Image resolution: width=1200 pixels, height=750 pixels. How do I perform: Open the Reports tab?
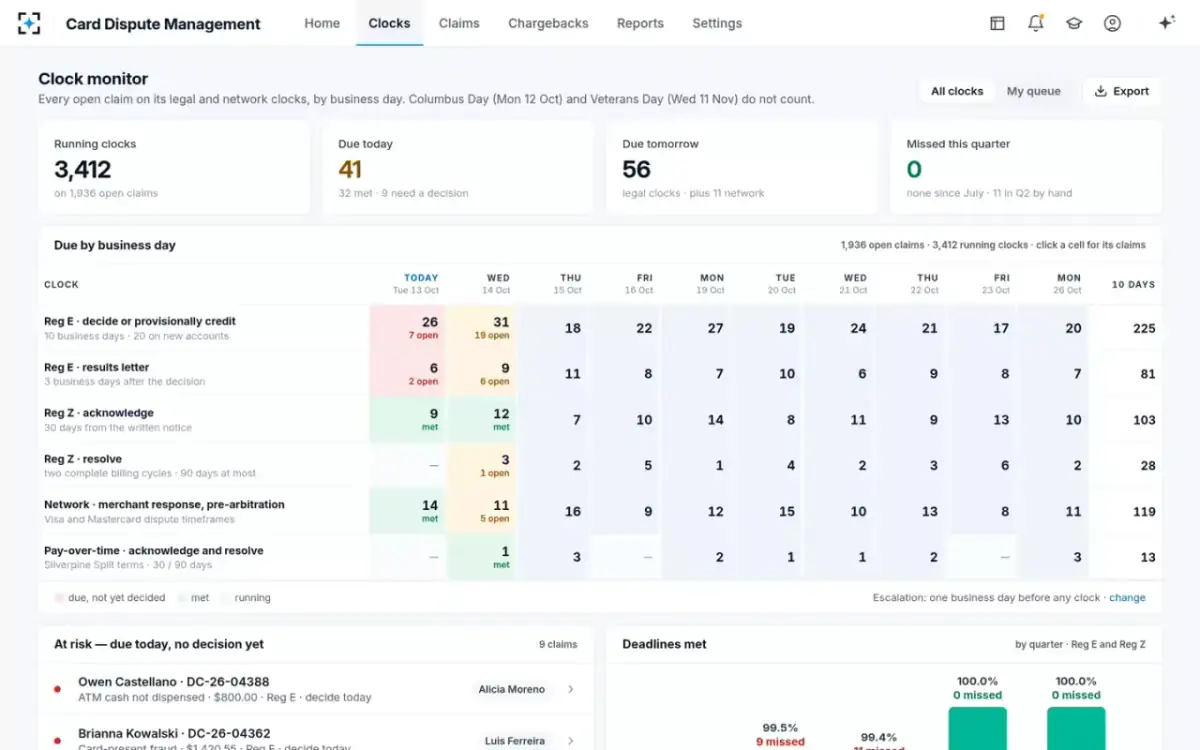640,23
